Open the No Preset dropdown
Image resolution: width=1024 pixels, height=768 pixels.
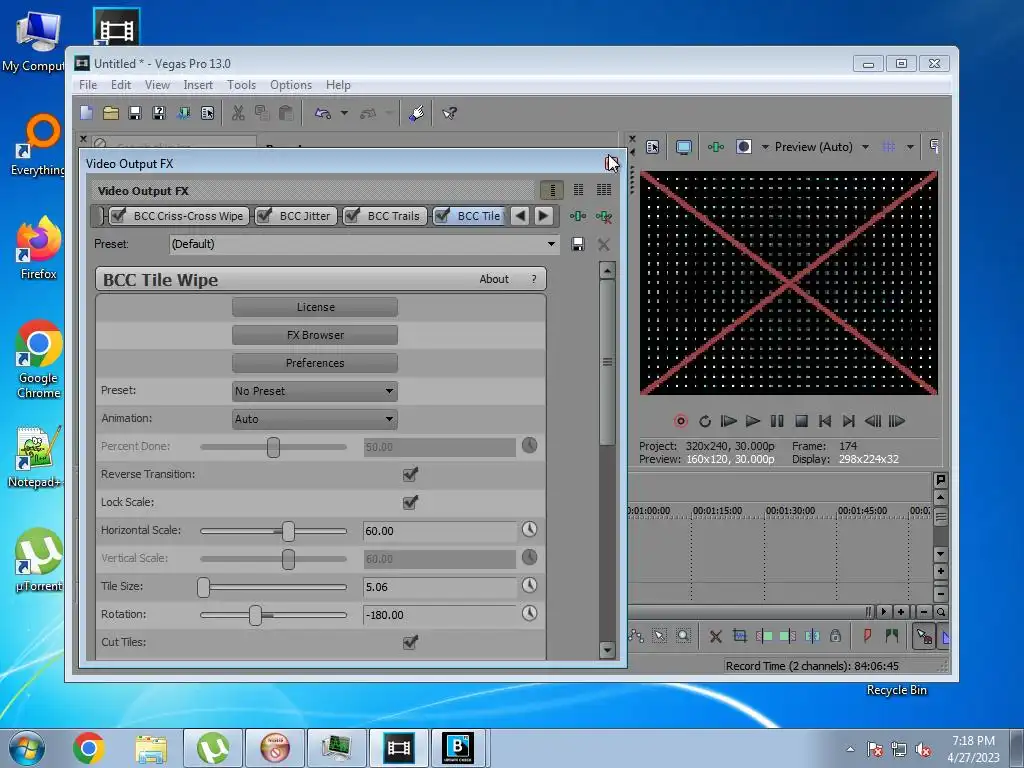315,391
